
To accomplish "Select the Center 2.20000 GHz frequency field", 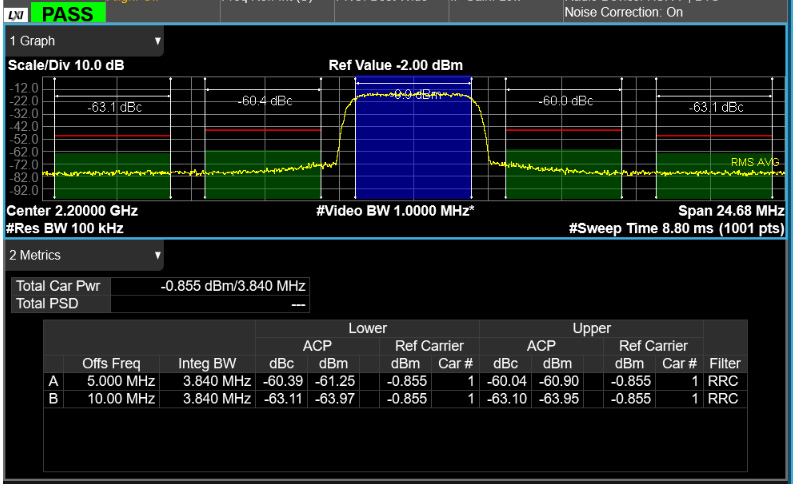I will (x=72, y=212).
